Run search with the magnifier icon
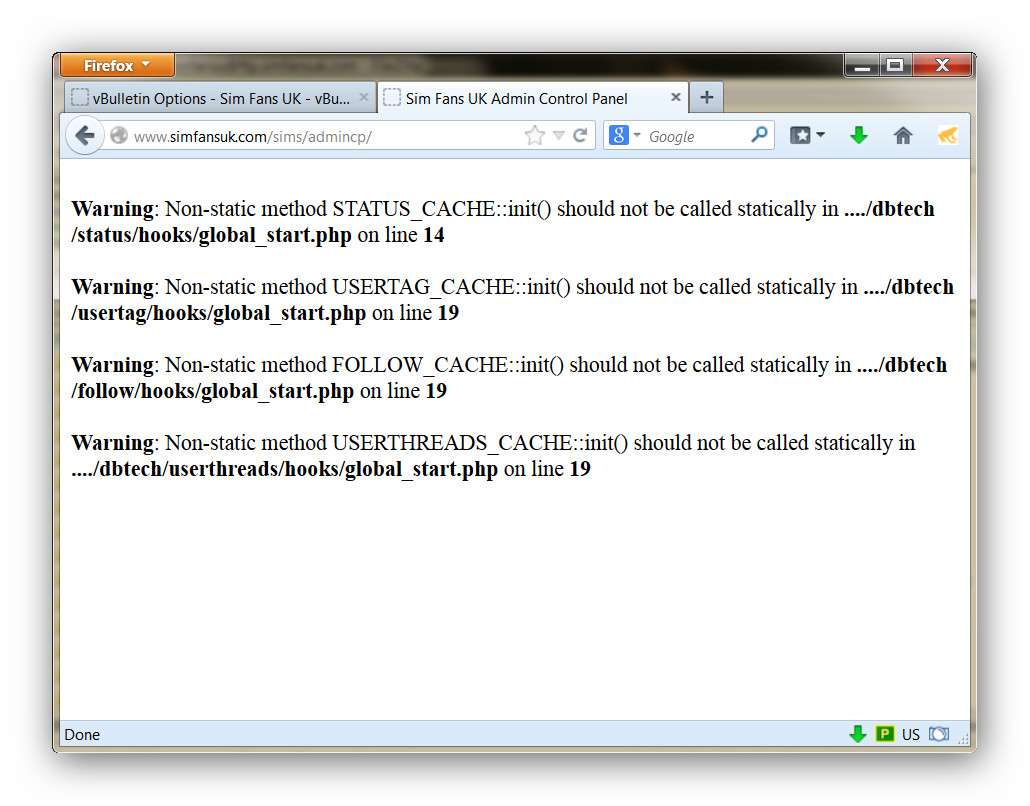 (x=759, y=135)
